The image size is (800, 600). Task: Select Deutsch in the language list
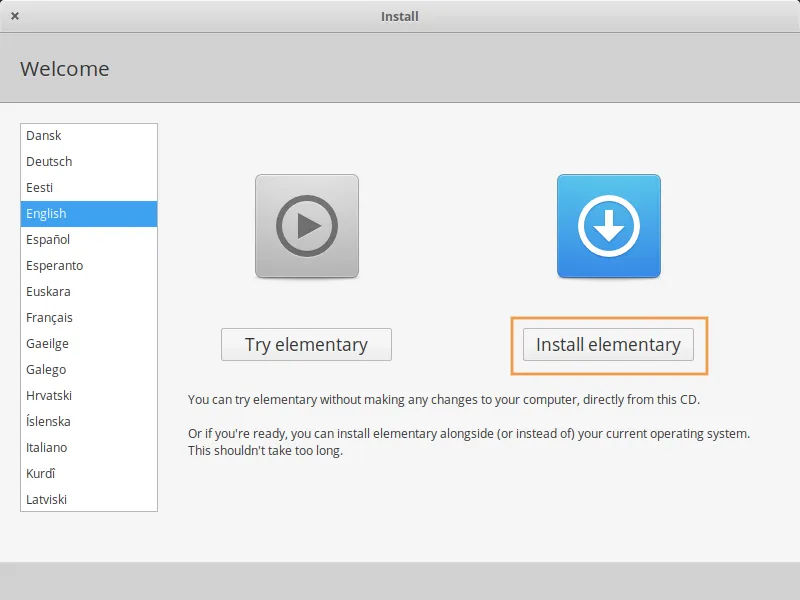[89, 162]
